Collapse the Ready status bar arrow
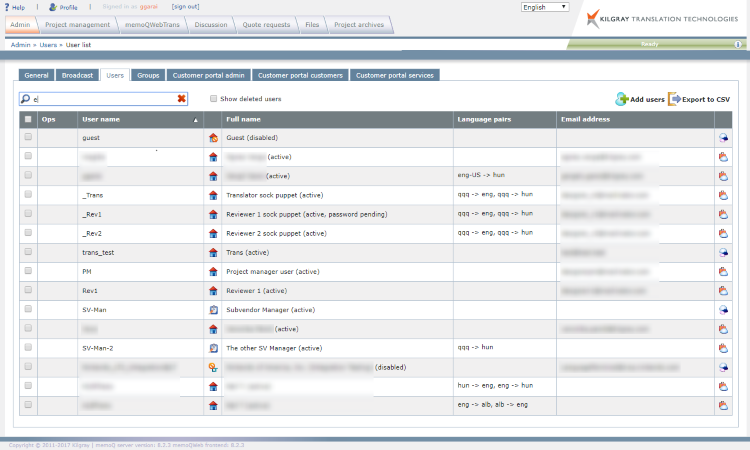The height and width of the screenshot is (450, 750). point(740,45)
